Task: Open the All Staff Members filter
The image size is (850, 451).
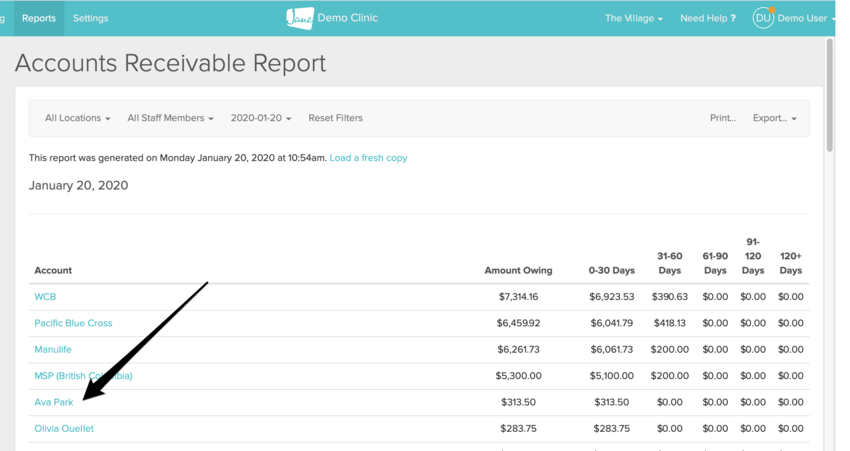Action: tap(170, 118)
